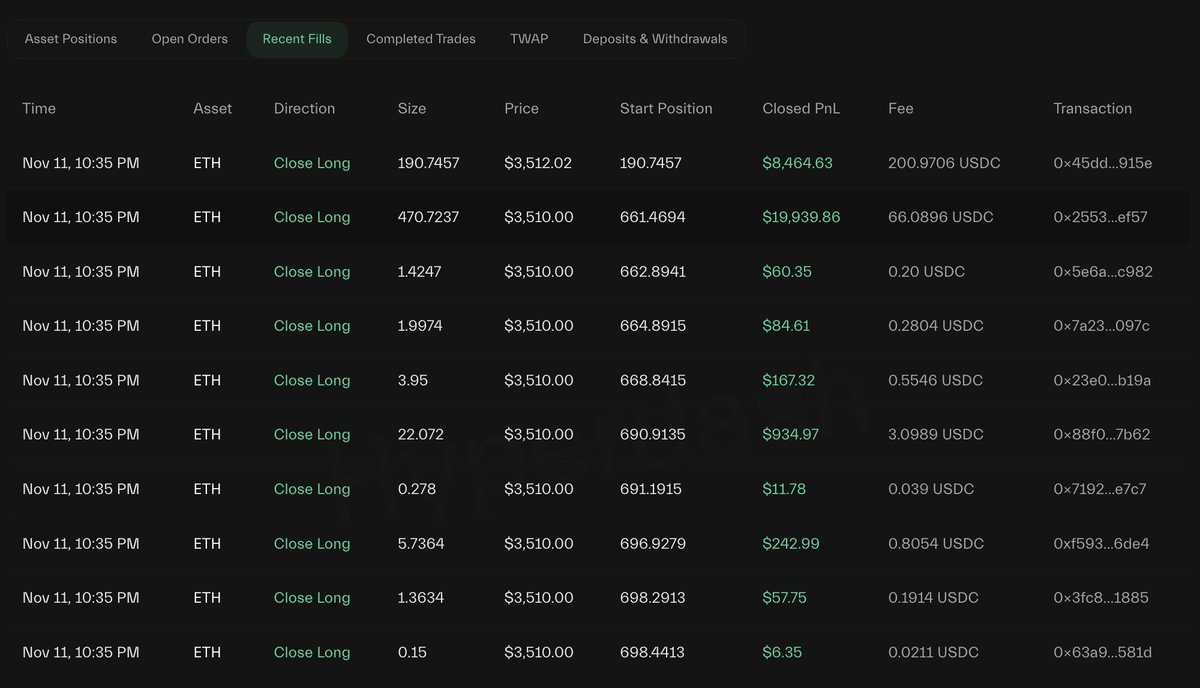Click transaction hash 0x5e6a...c982
Screen dimensions: 1200x688
(1102, 272)
